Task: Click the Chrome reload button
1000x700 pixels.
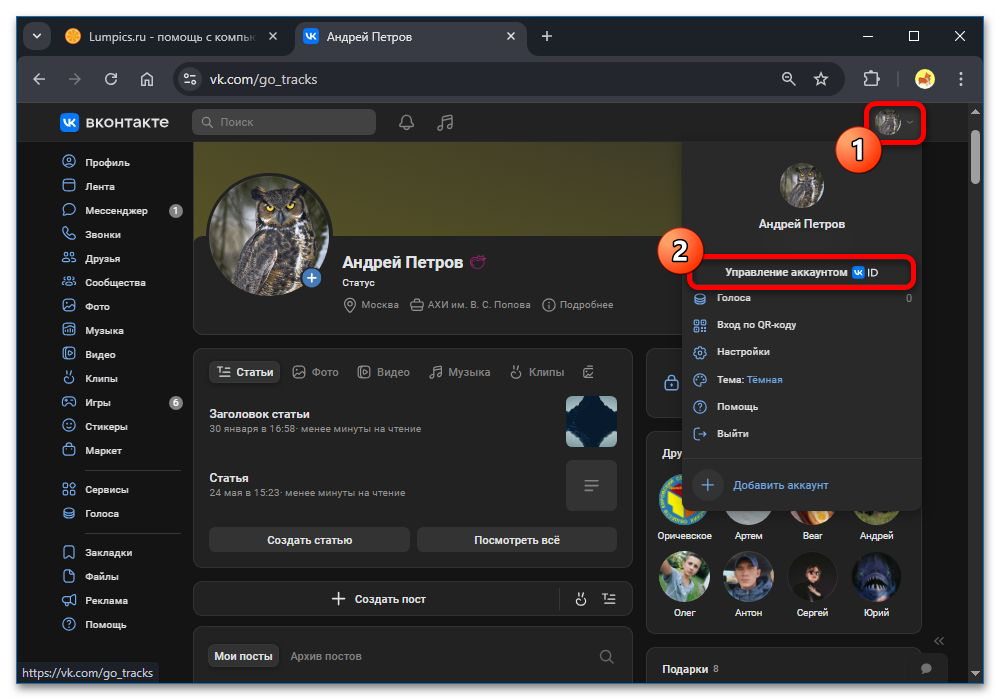Action: pyautogui.click(x=111, y=79)
